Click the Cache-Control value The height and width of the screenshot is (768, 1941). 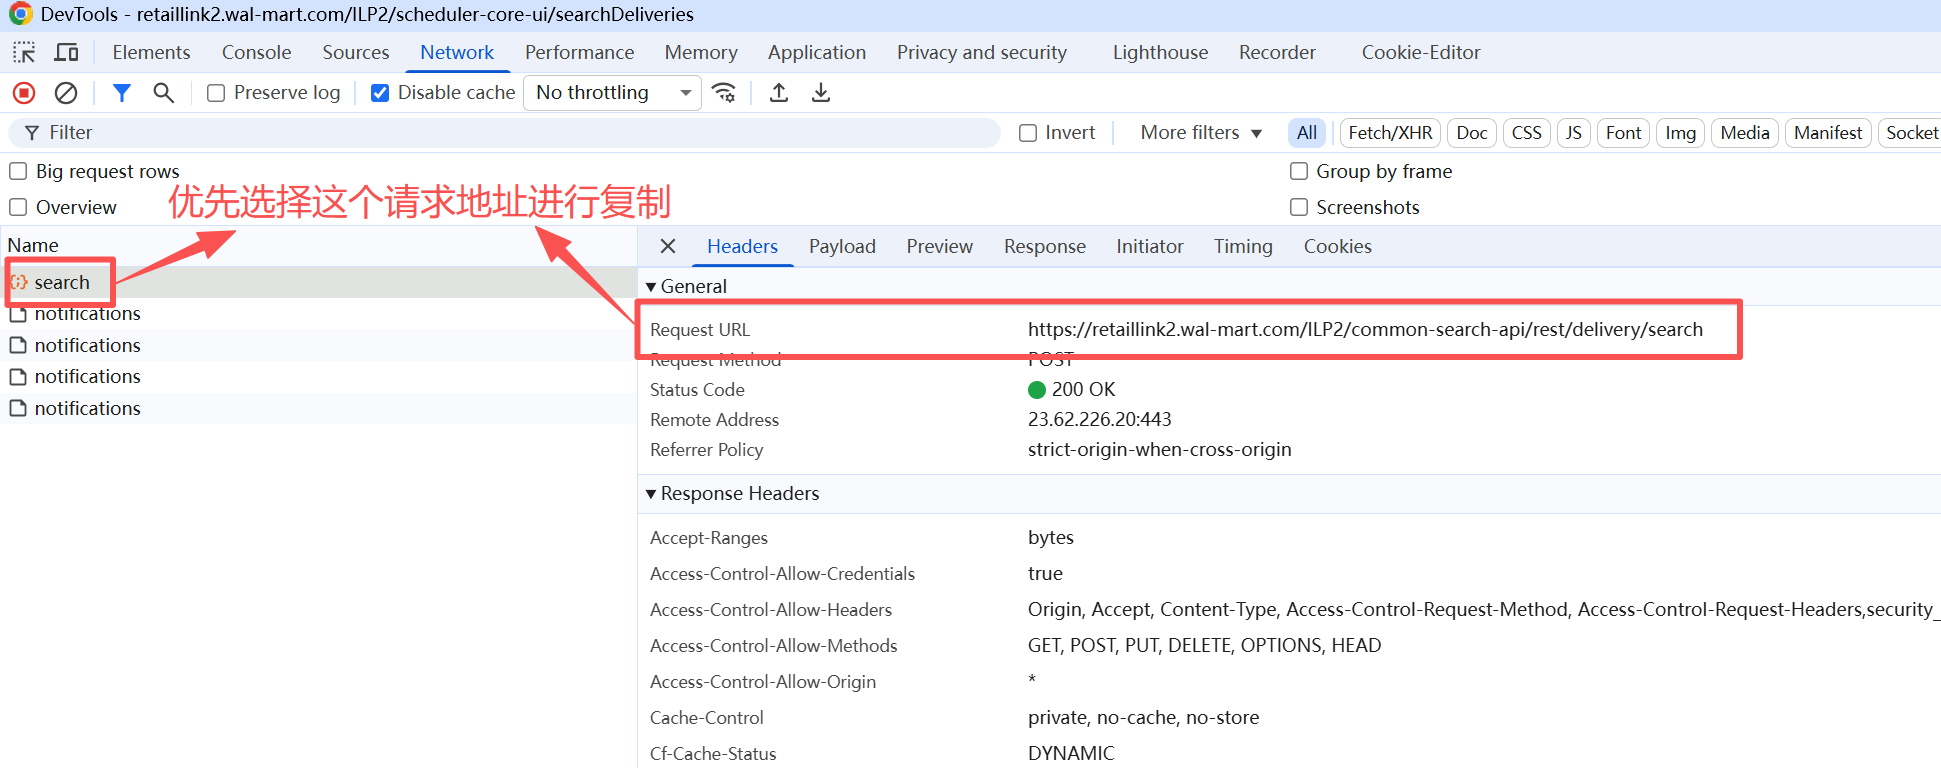coord(1144,717)
